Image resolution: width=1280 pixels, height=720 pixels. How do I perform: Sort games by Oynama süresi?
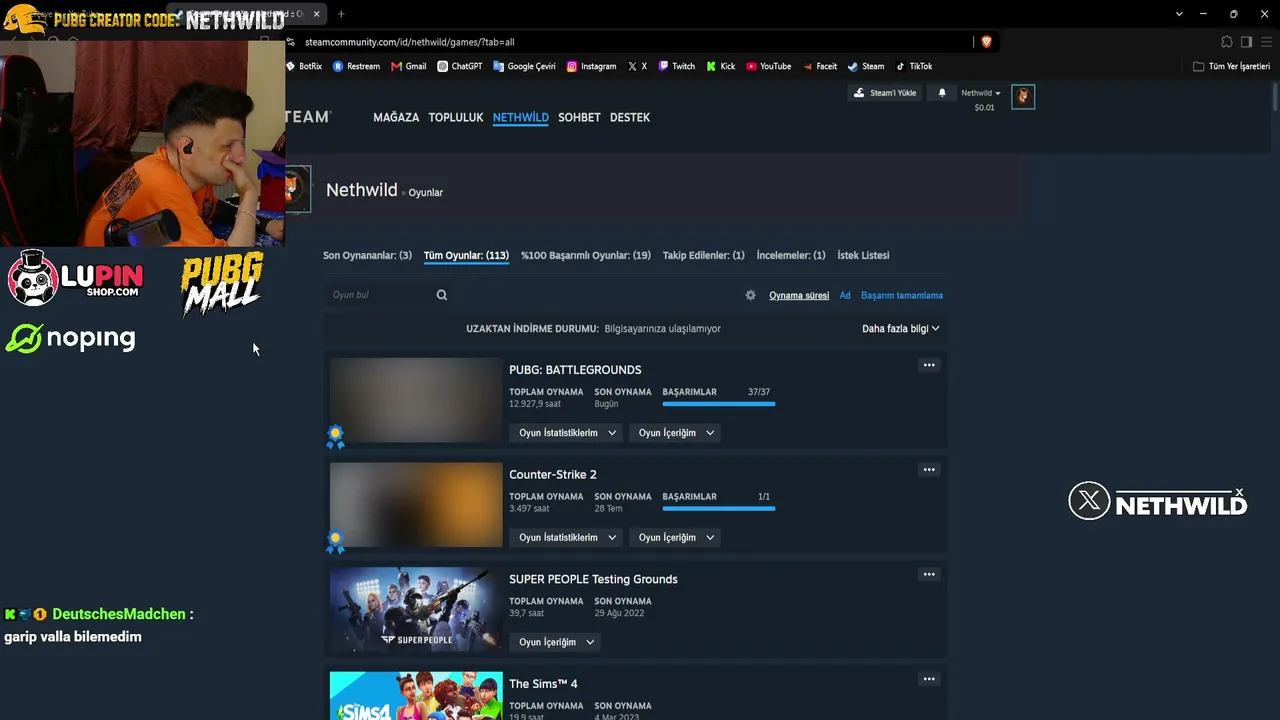[x=799, y=295]
